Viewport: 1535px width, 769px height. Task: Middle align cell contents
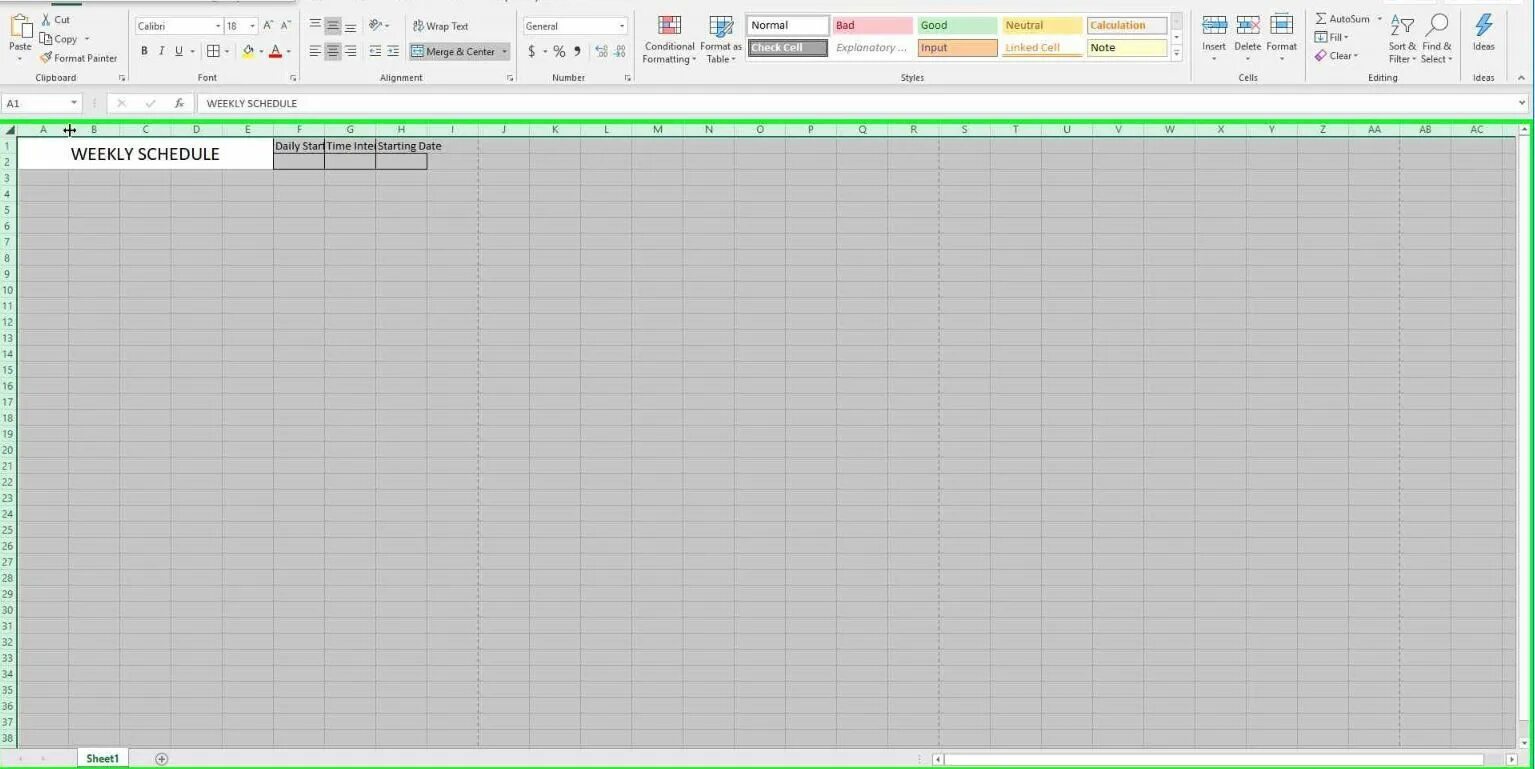point(333,26)
